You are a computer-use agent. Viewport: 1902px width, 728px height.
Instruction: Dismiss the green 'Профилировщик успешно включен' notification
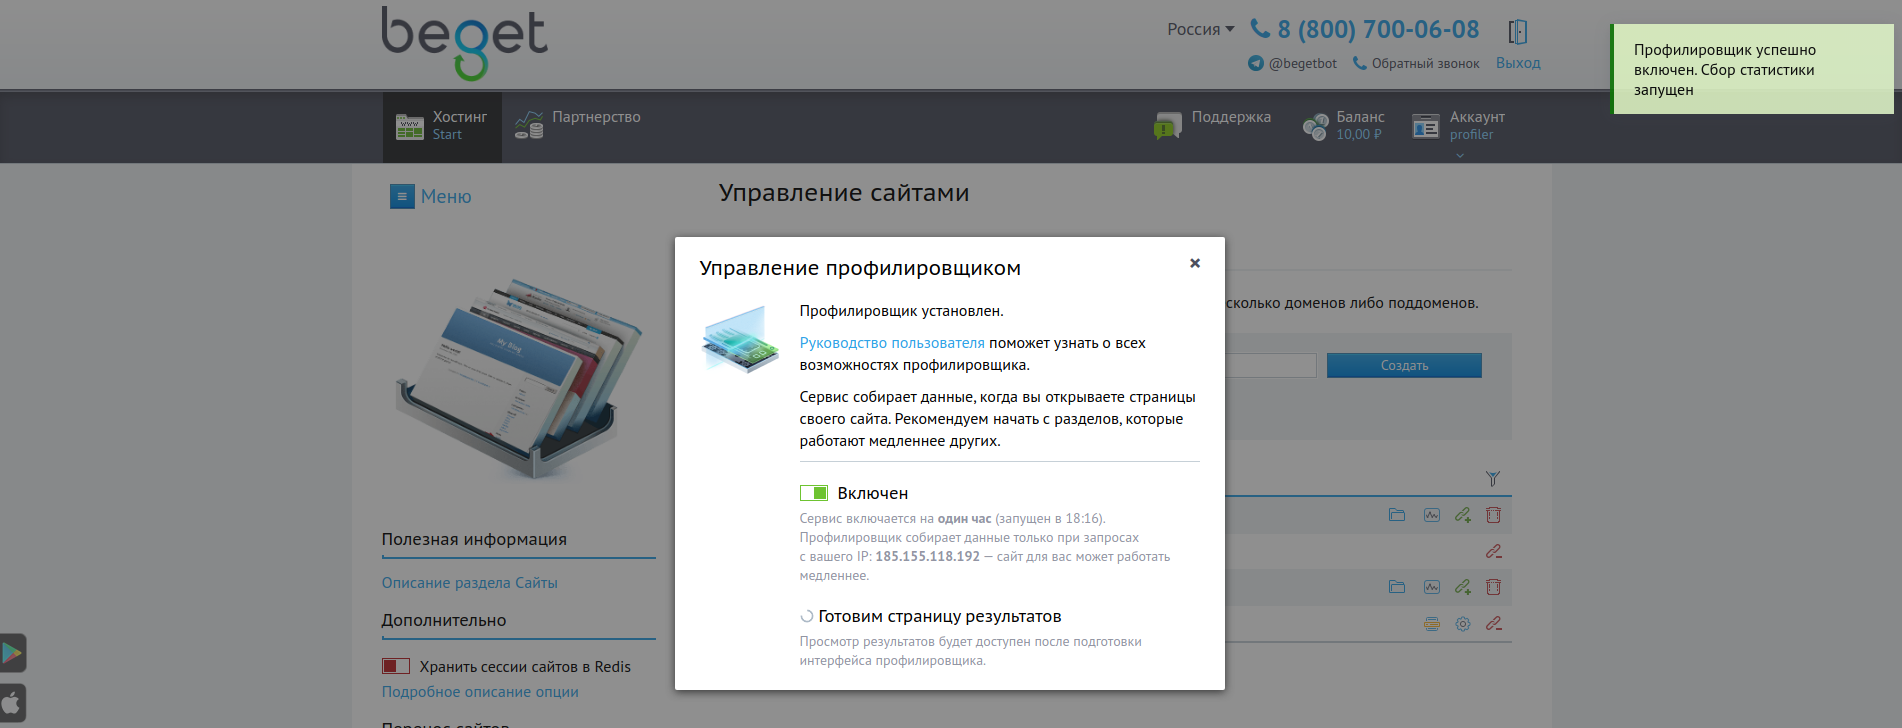[1752, 69]
